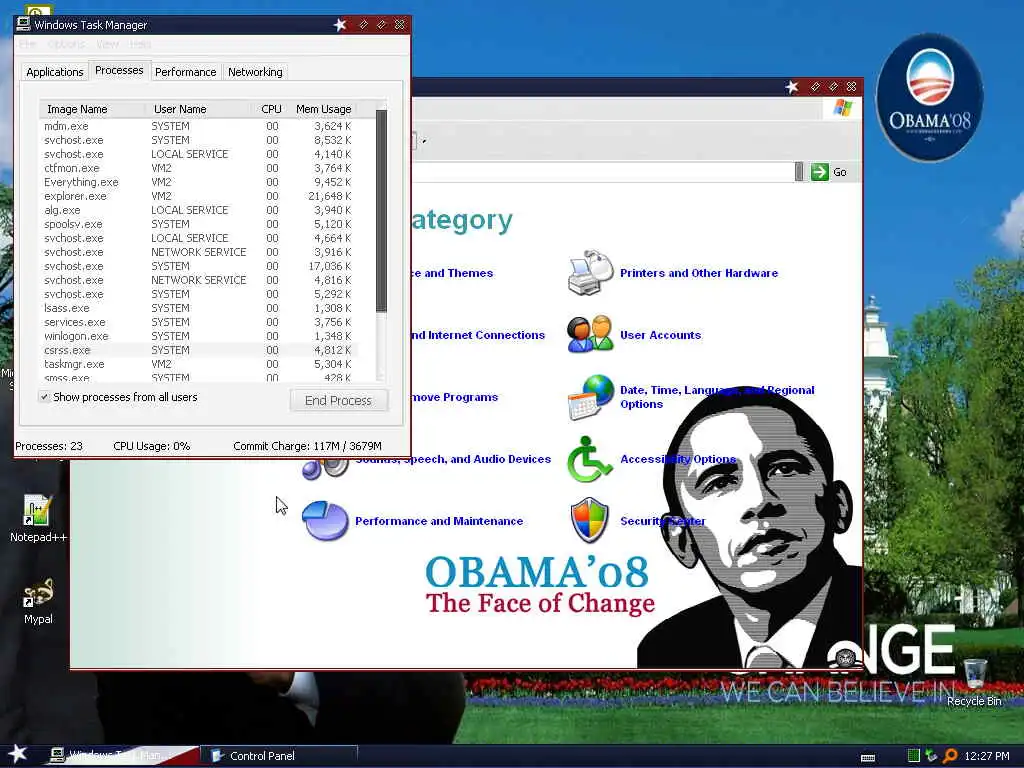Click the keyboard tray icon
Viewport: 1024px width, 768px height.
[868, 758]
